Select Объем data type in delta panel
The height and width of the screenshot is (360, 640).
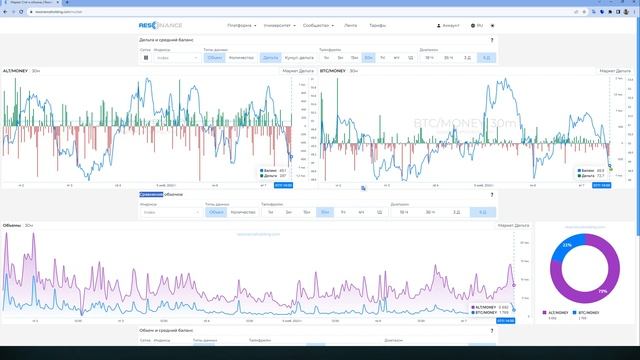215,58
